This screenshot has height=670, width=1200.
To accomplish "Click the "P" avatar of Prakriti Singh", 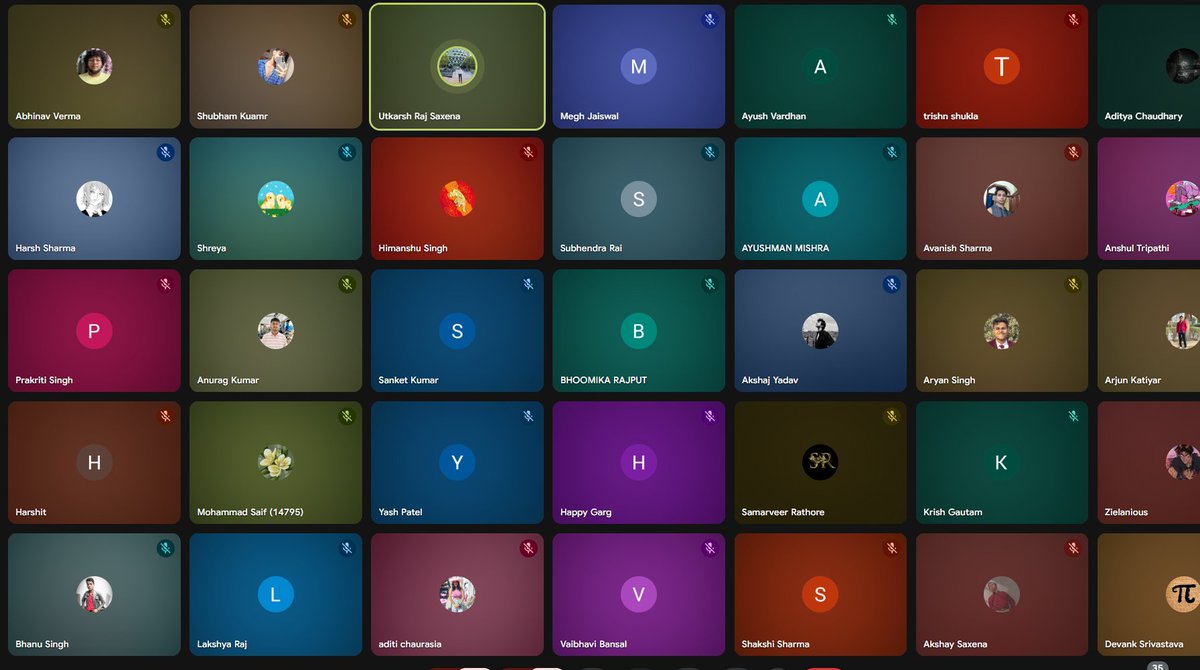I will 94,331.
